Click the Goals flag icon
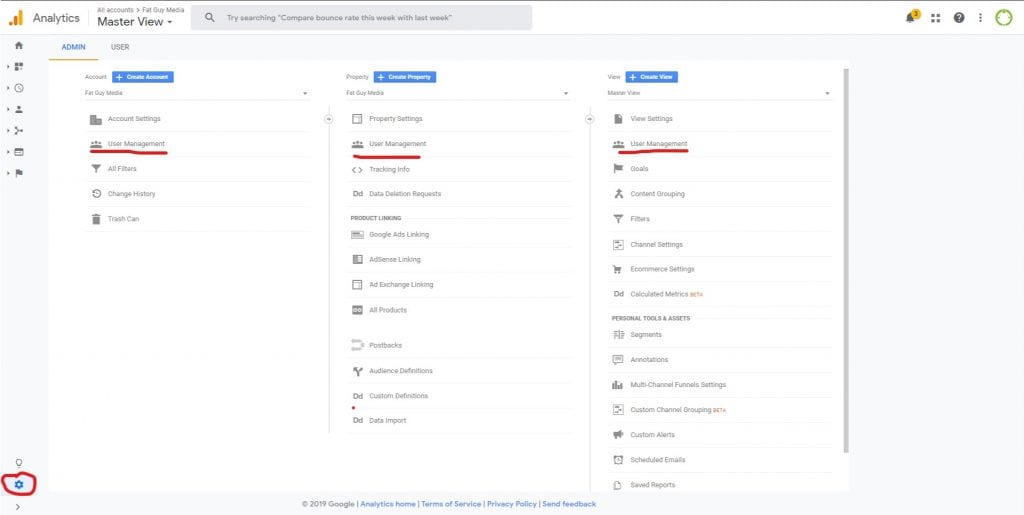The width and height of the screenshot is (1024, 515). [x=618, y=168]
